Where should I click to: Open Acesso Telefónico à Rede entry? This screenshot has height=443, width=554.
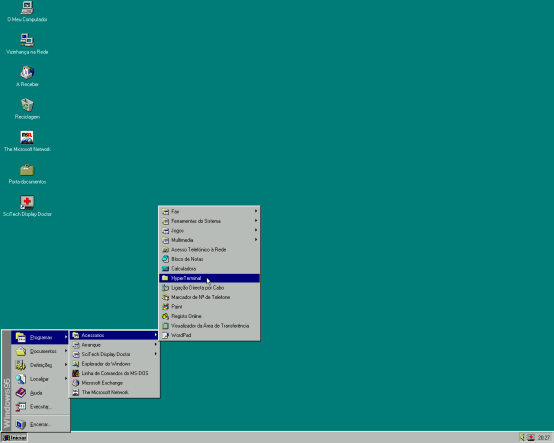click(x=209, y=249)
